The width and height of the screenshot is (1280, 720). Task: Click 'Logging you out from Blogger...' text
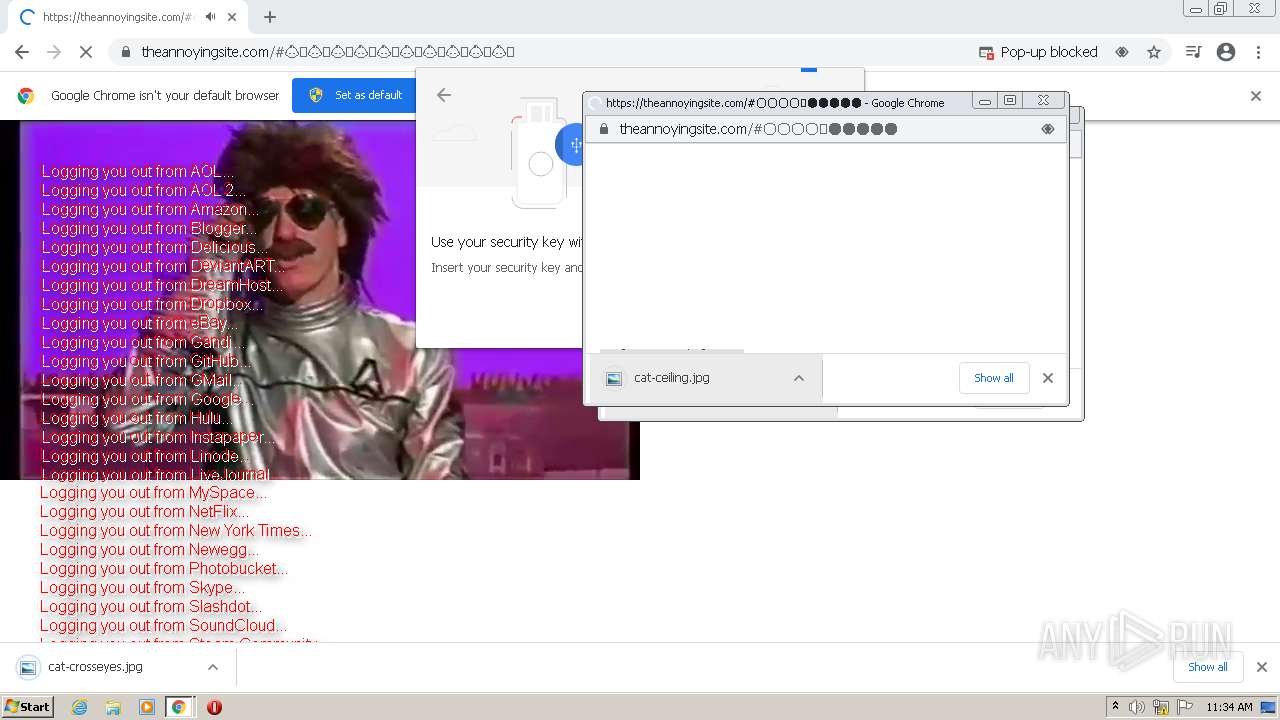coord(149,228)
